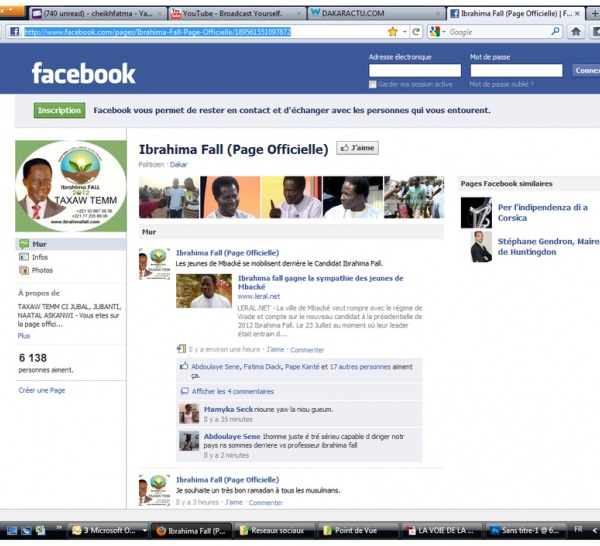Open 'Stéphane Gendron, Maire de Huntingdon' page
The height and width of the screenshot is (546, 600).
(x=548, y=246)
